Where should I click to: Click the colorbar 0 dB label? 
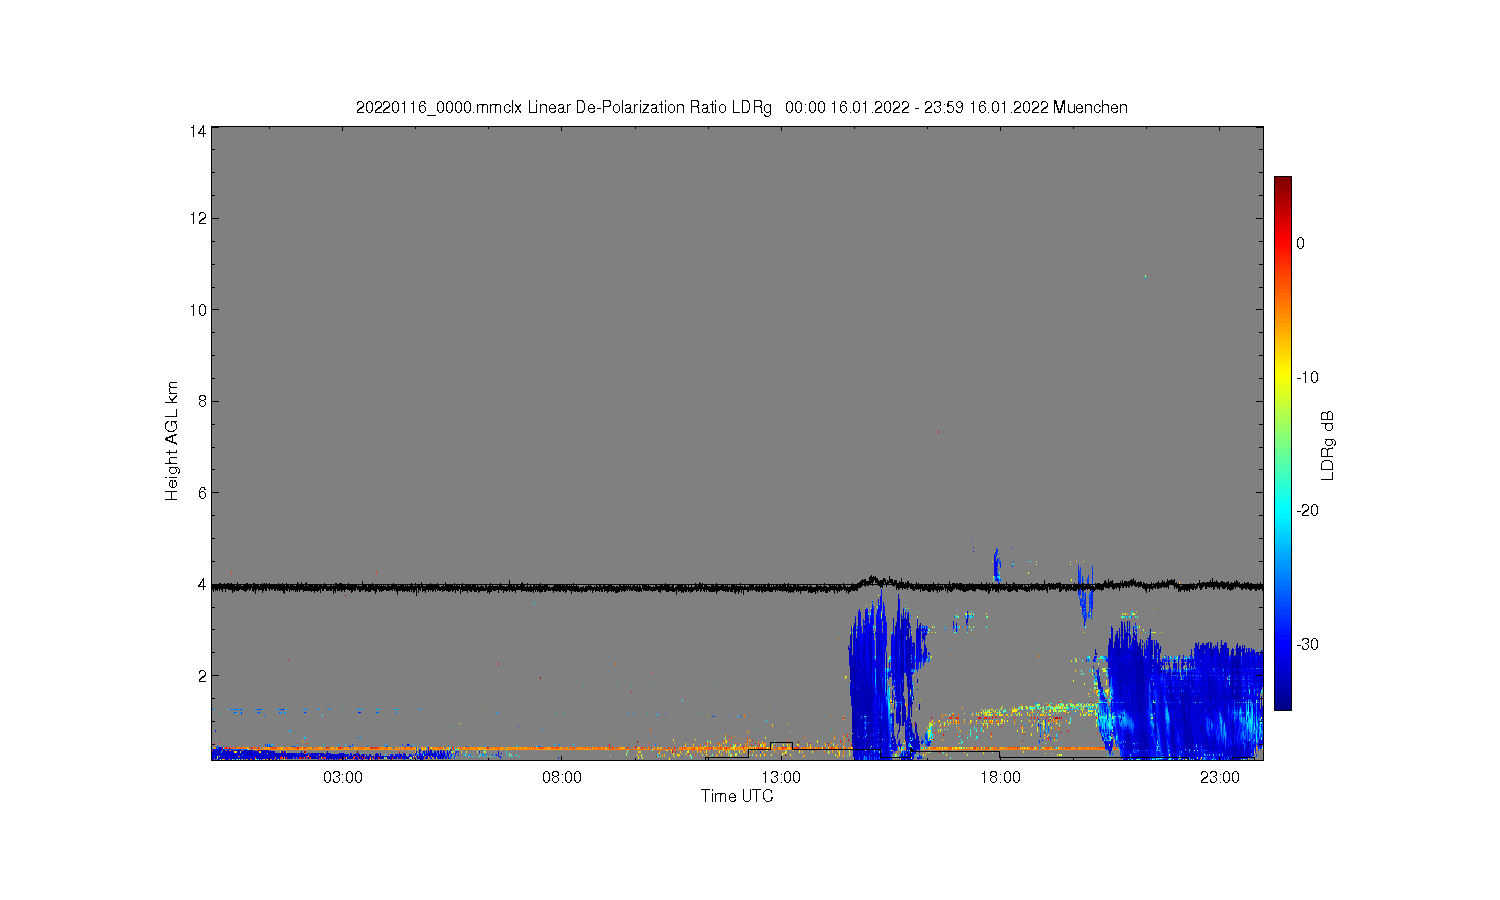(x=1300, y=243)
